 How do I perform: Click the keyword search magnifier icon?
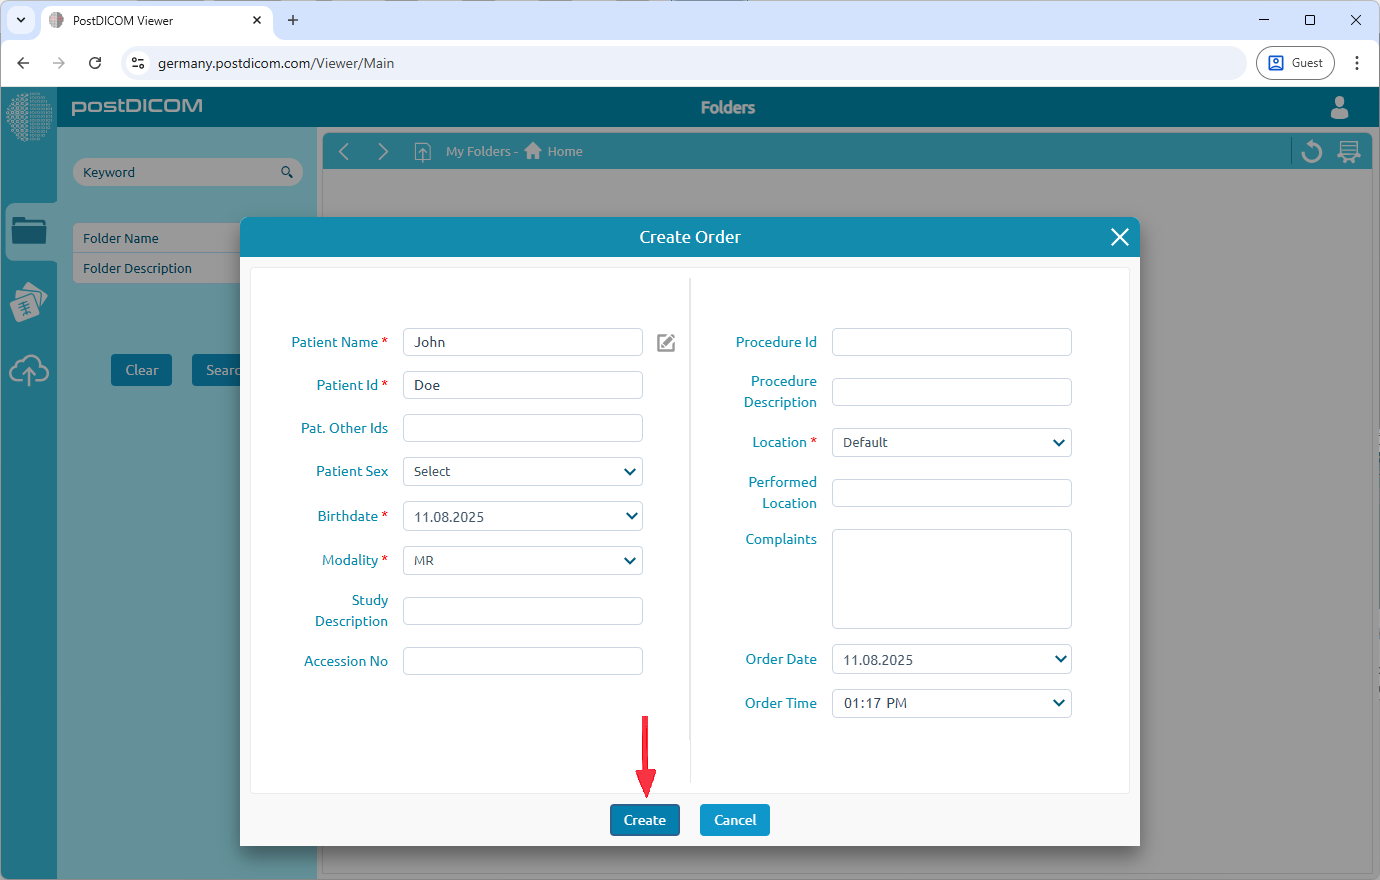point(287,172)
